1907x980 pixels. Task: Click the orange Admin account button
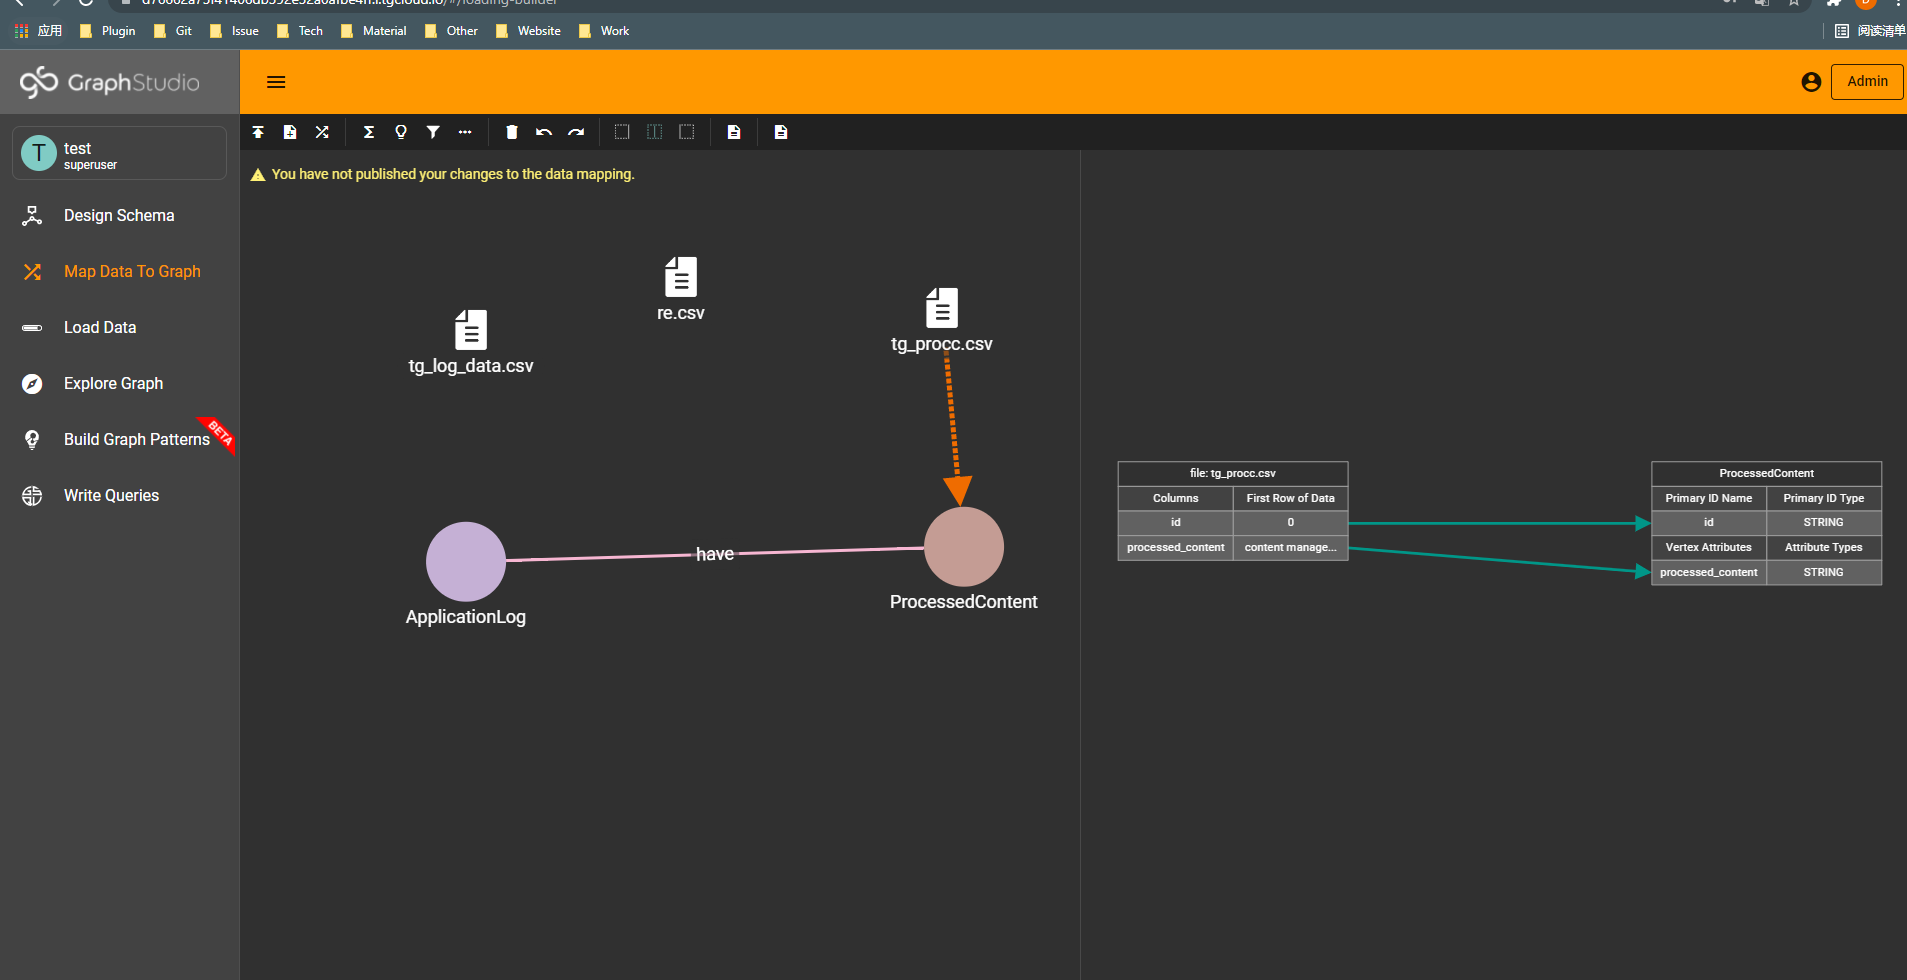pos(1866,81)
